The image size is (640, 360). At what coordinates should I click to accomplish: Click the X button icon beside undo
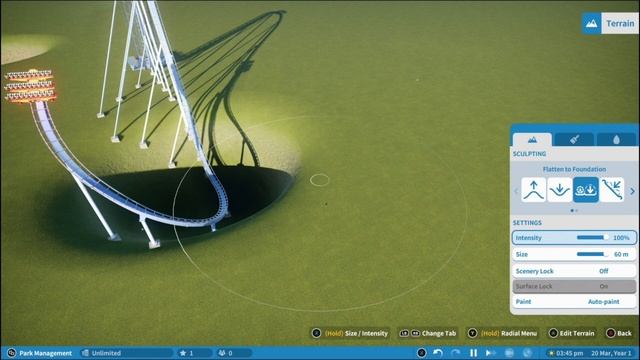[422, 353]
